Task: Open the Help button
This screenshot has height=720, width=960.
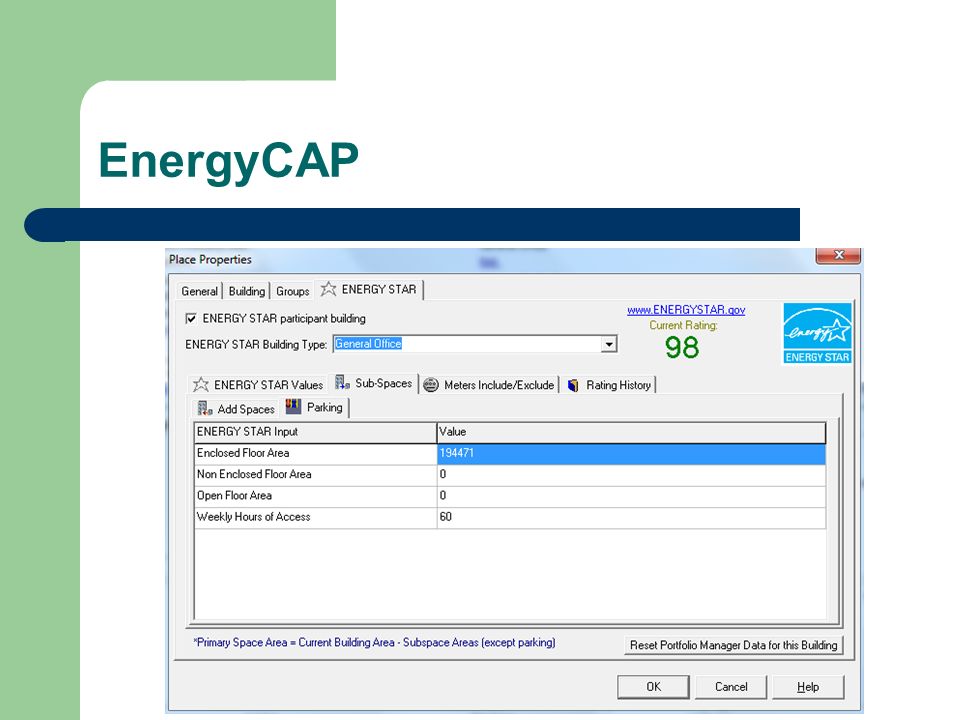Action: [808, 687]
